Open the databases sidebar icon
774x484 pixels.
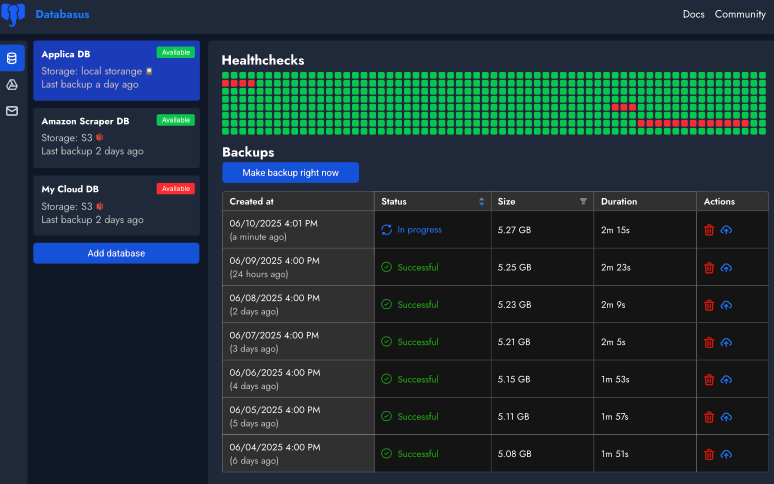click(x=12, y=59)
